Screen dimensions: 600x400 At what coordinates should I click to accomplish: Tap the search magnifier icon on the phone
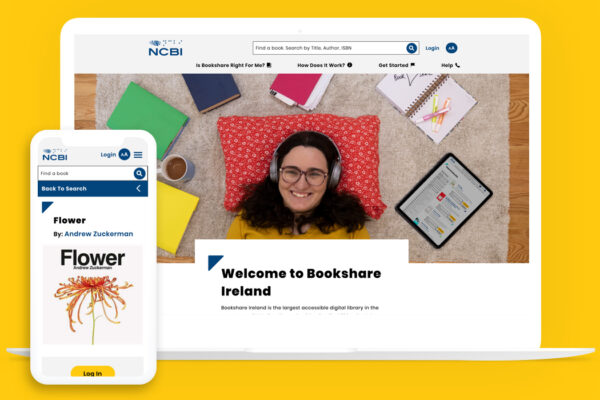point(139,173)
